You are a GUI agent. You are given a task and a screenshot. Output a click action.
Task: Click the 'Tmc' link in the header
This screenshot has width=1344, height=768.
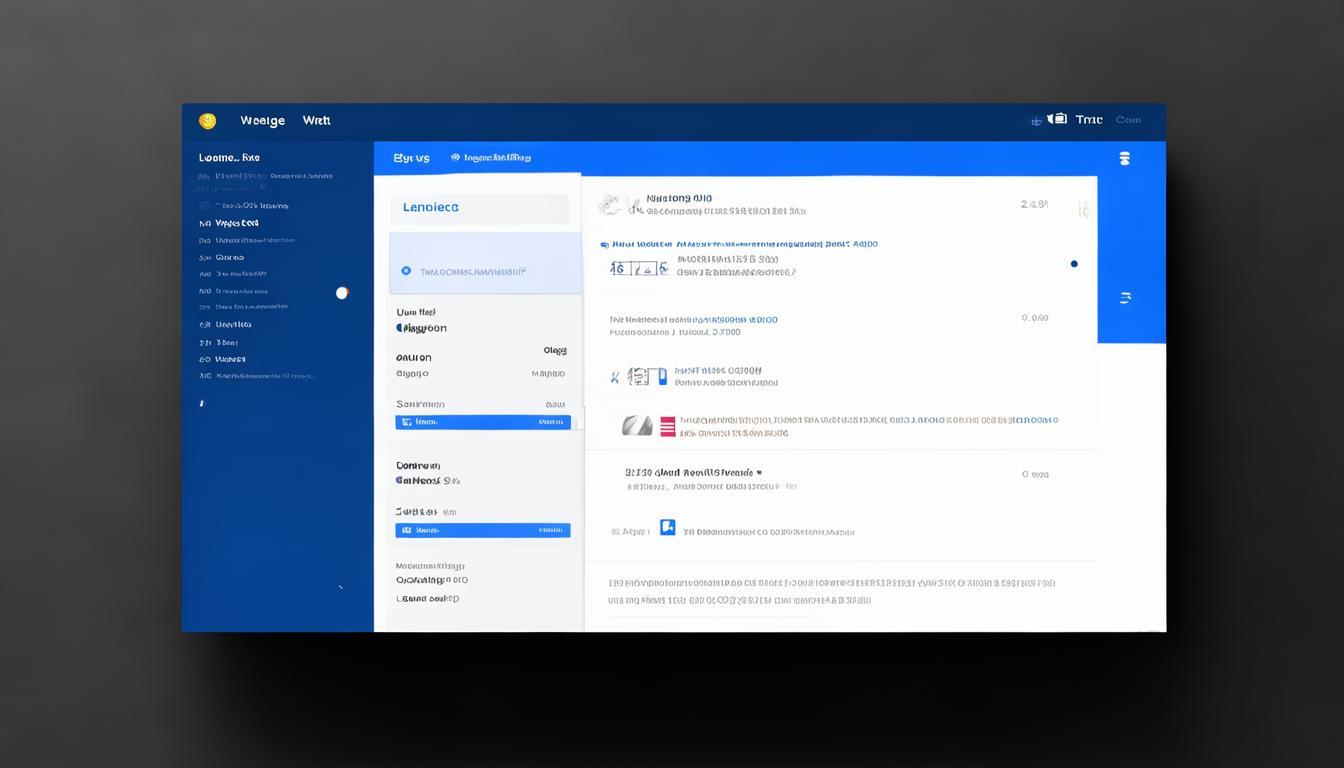point(1088,120)
